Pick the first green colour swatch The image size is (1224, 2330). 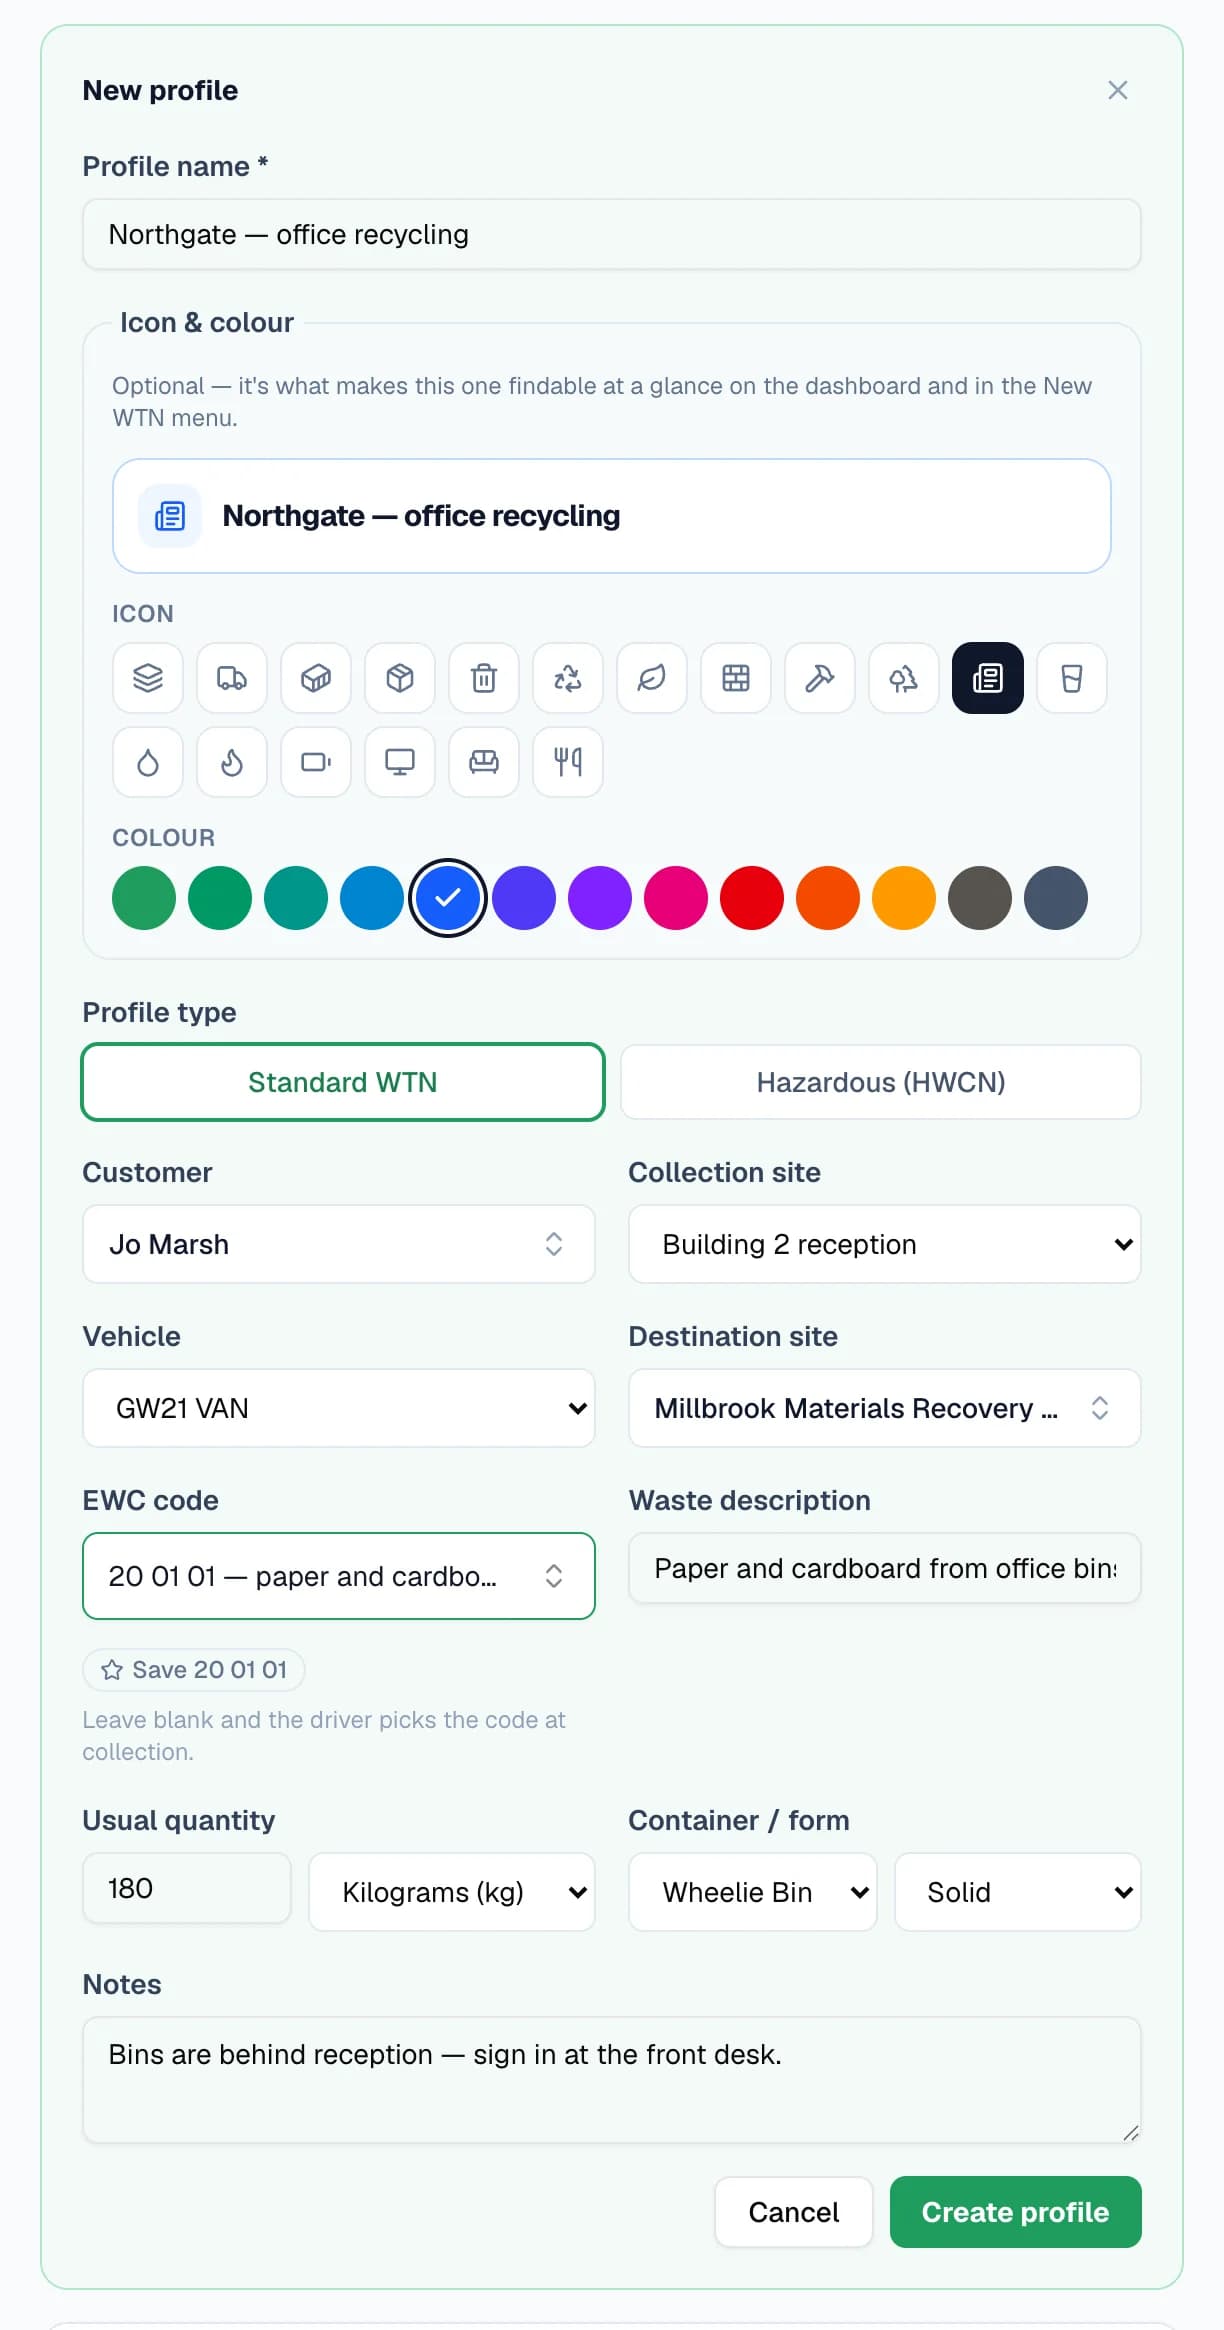[x=144, y=898]
